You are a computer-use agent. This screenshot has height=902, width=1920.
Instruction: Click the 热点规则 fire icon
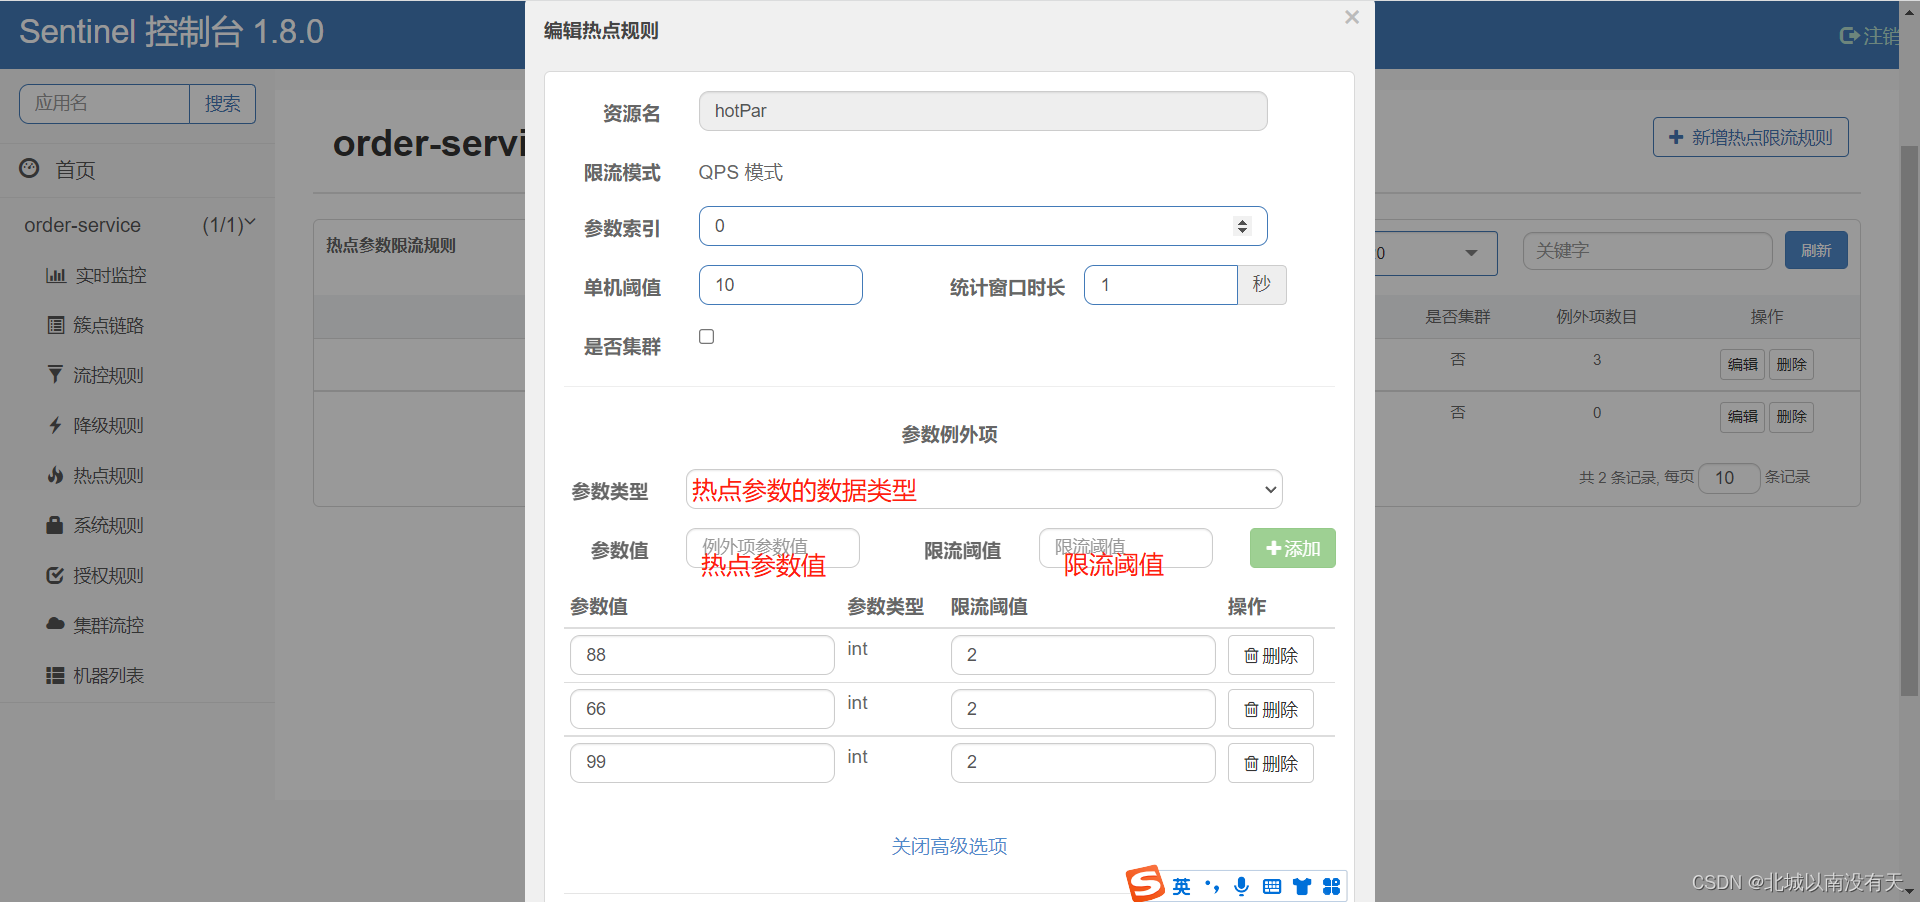coord(55,474)
